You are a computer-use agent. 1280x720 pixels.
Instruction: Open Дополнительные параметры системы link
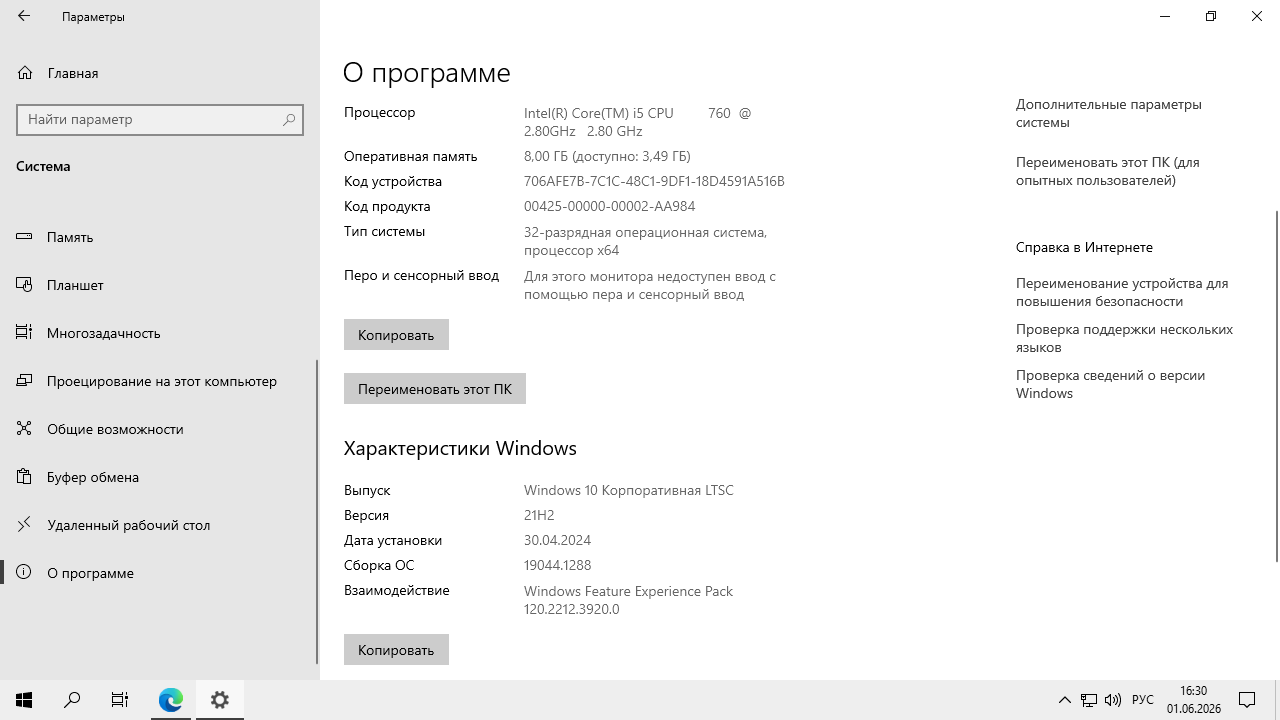1109,113
